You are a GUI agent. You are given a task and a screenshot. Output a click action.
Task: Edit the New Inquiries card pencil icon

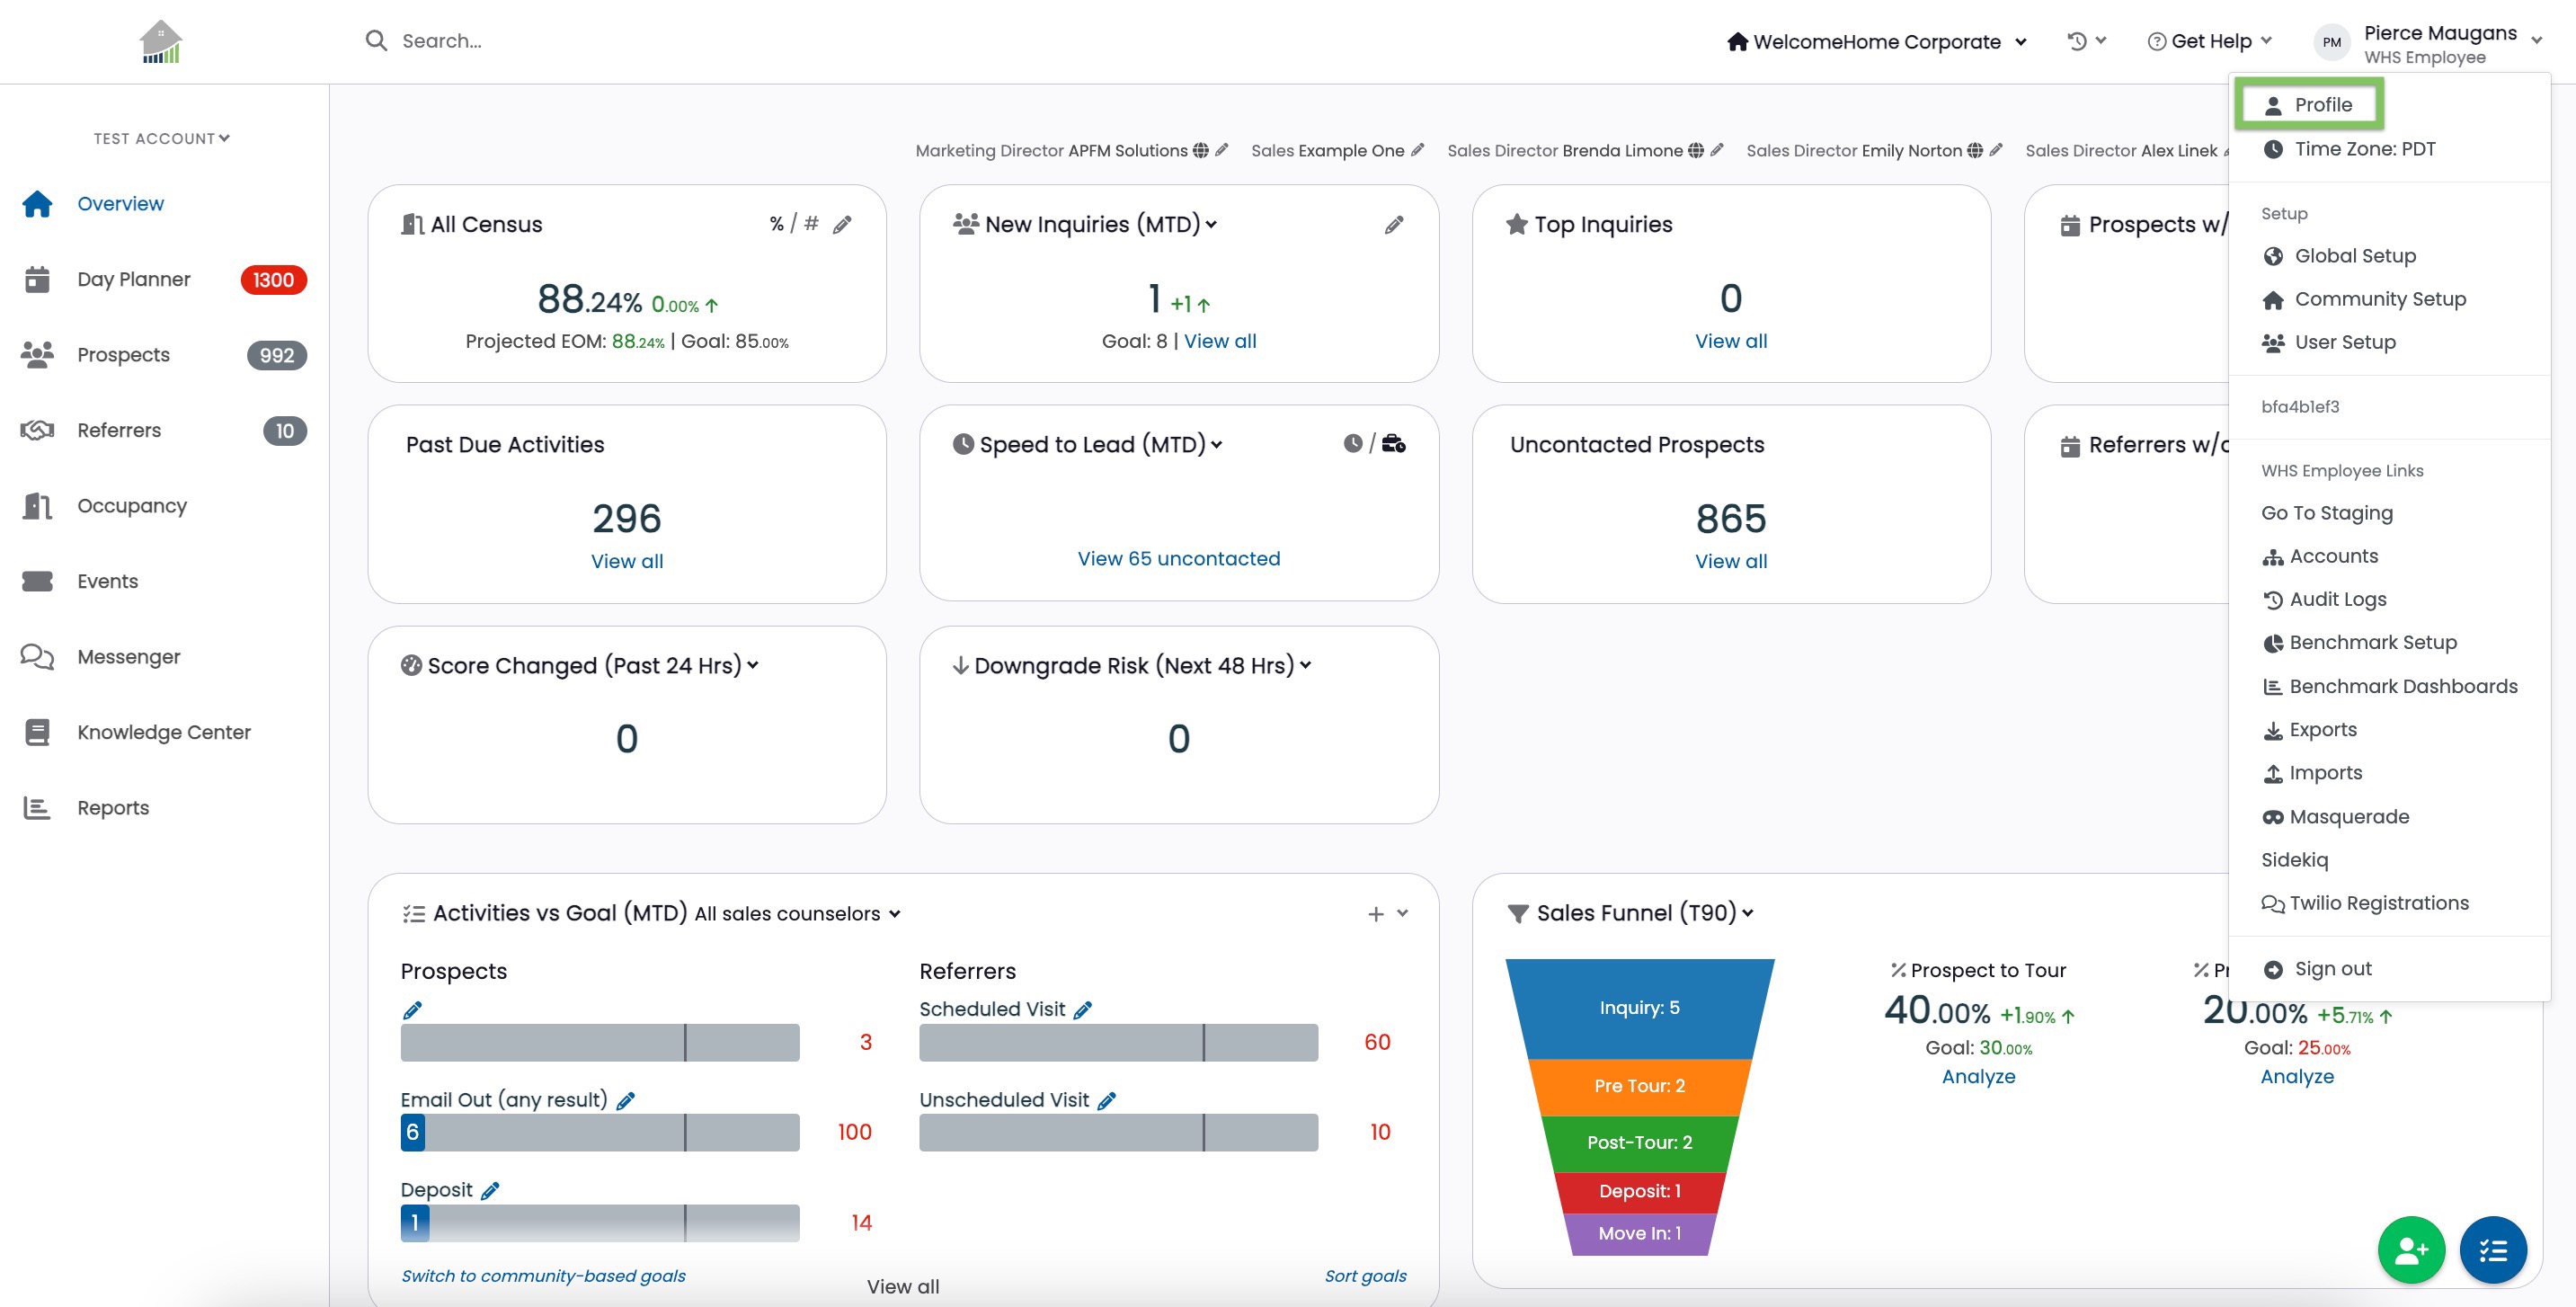coord(1394,224)
